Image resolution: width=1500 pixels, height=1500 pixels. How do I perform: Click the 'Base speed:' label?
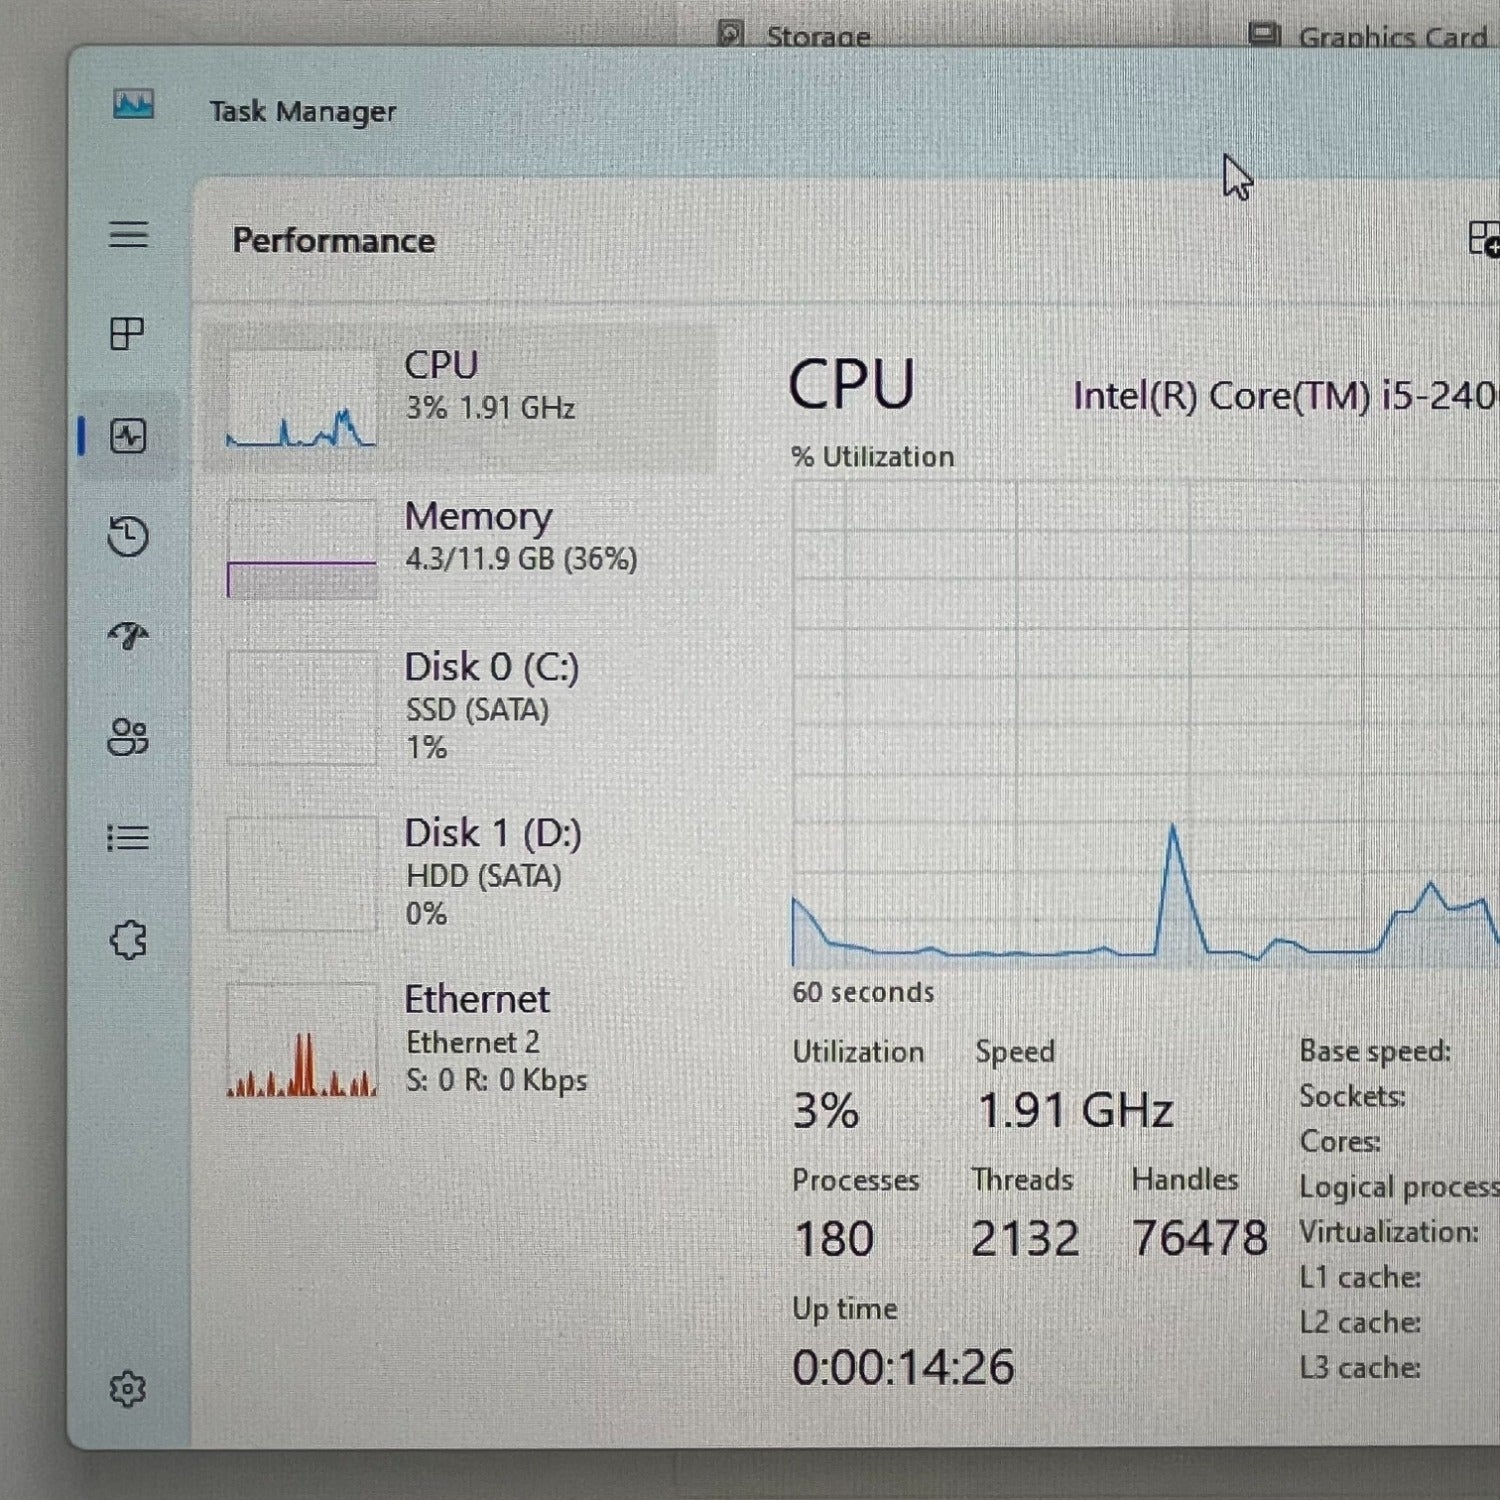click(x=1375, y=1051)
